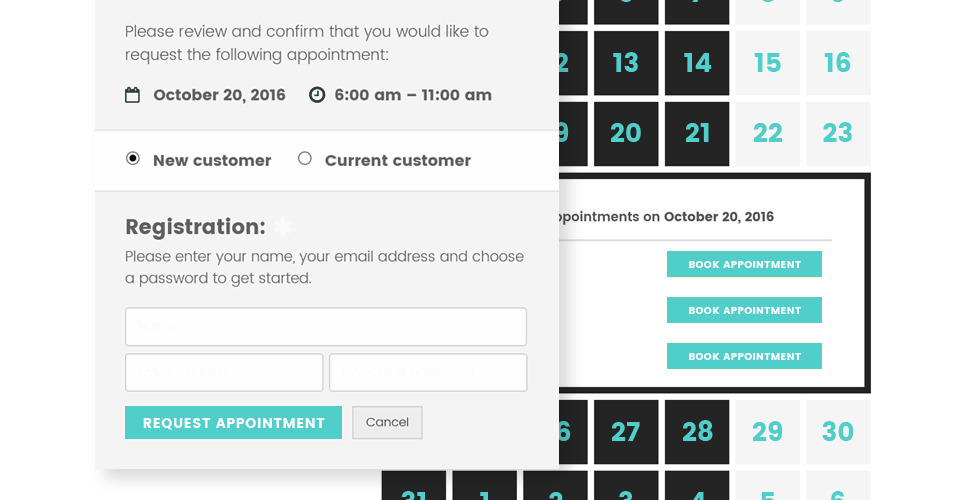Click the middle Book Appointment button
Screen dimensions: 965x500
click(x=744, y=310)
